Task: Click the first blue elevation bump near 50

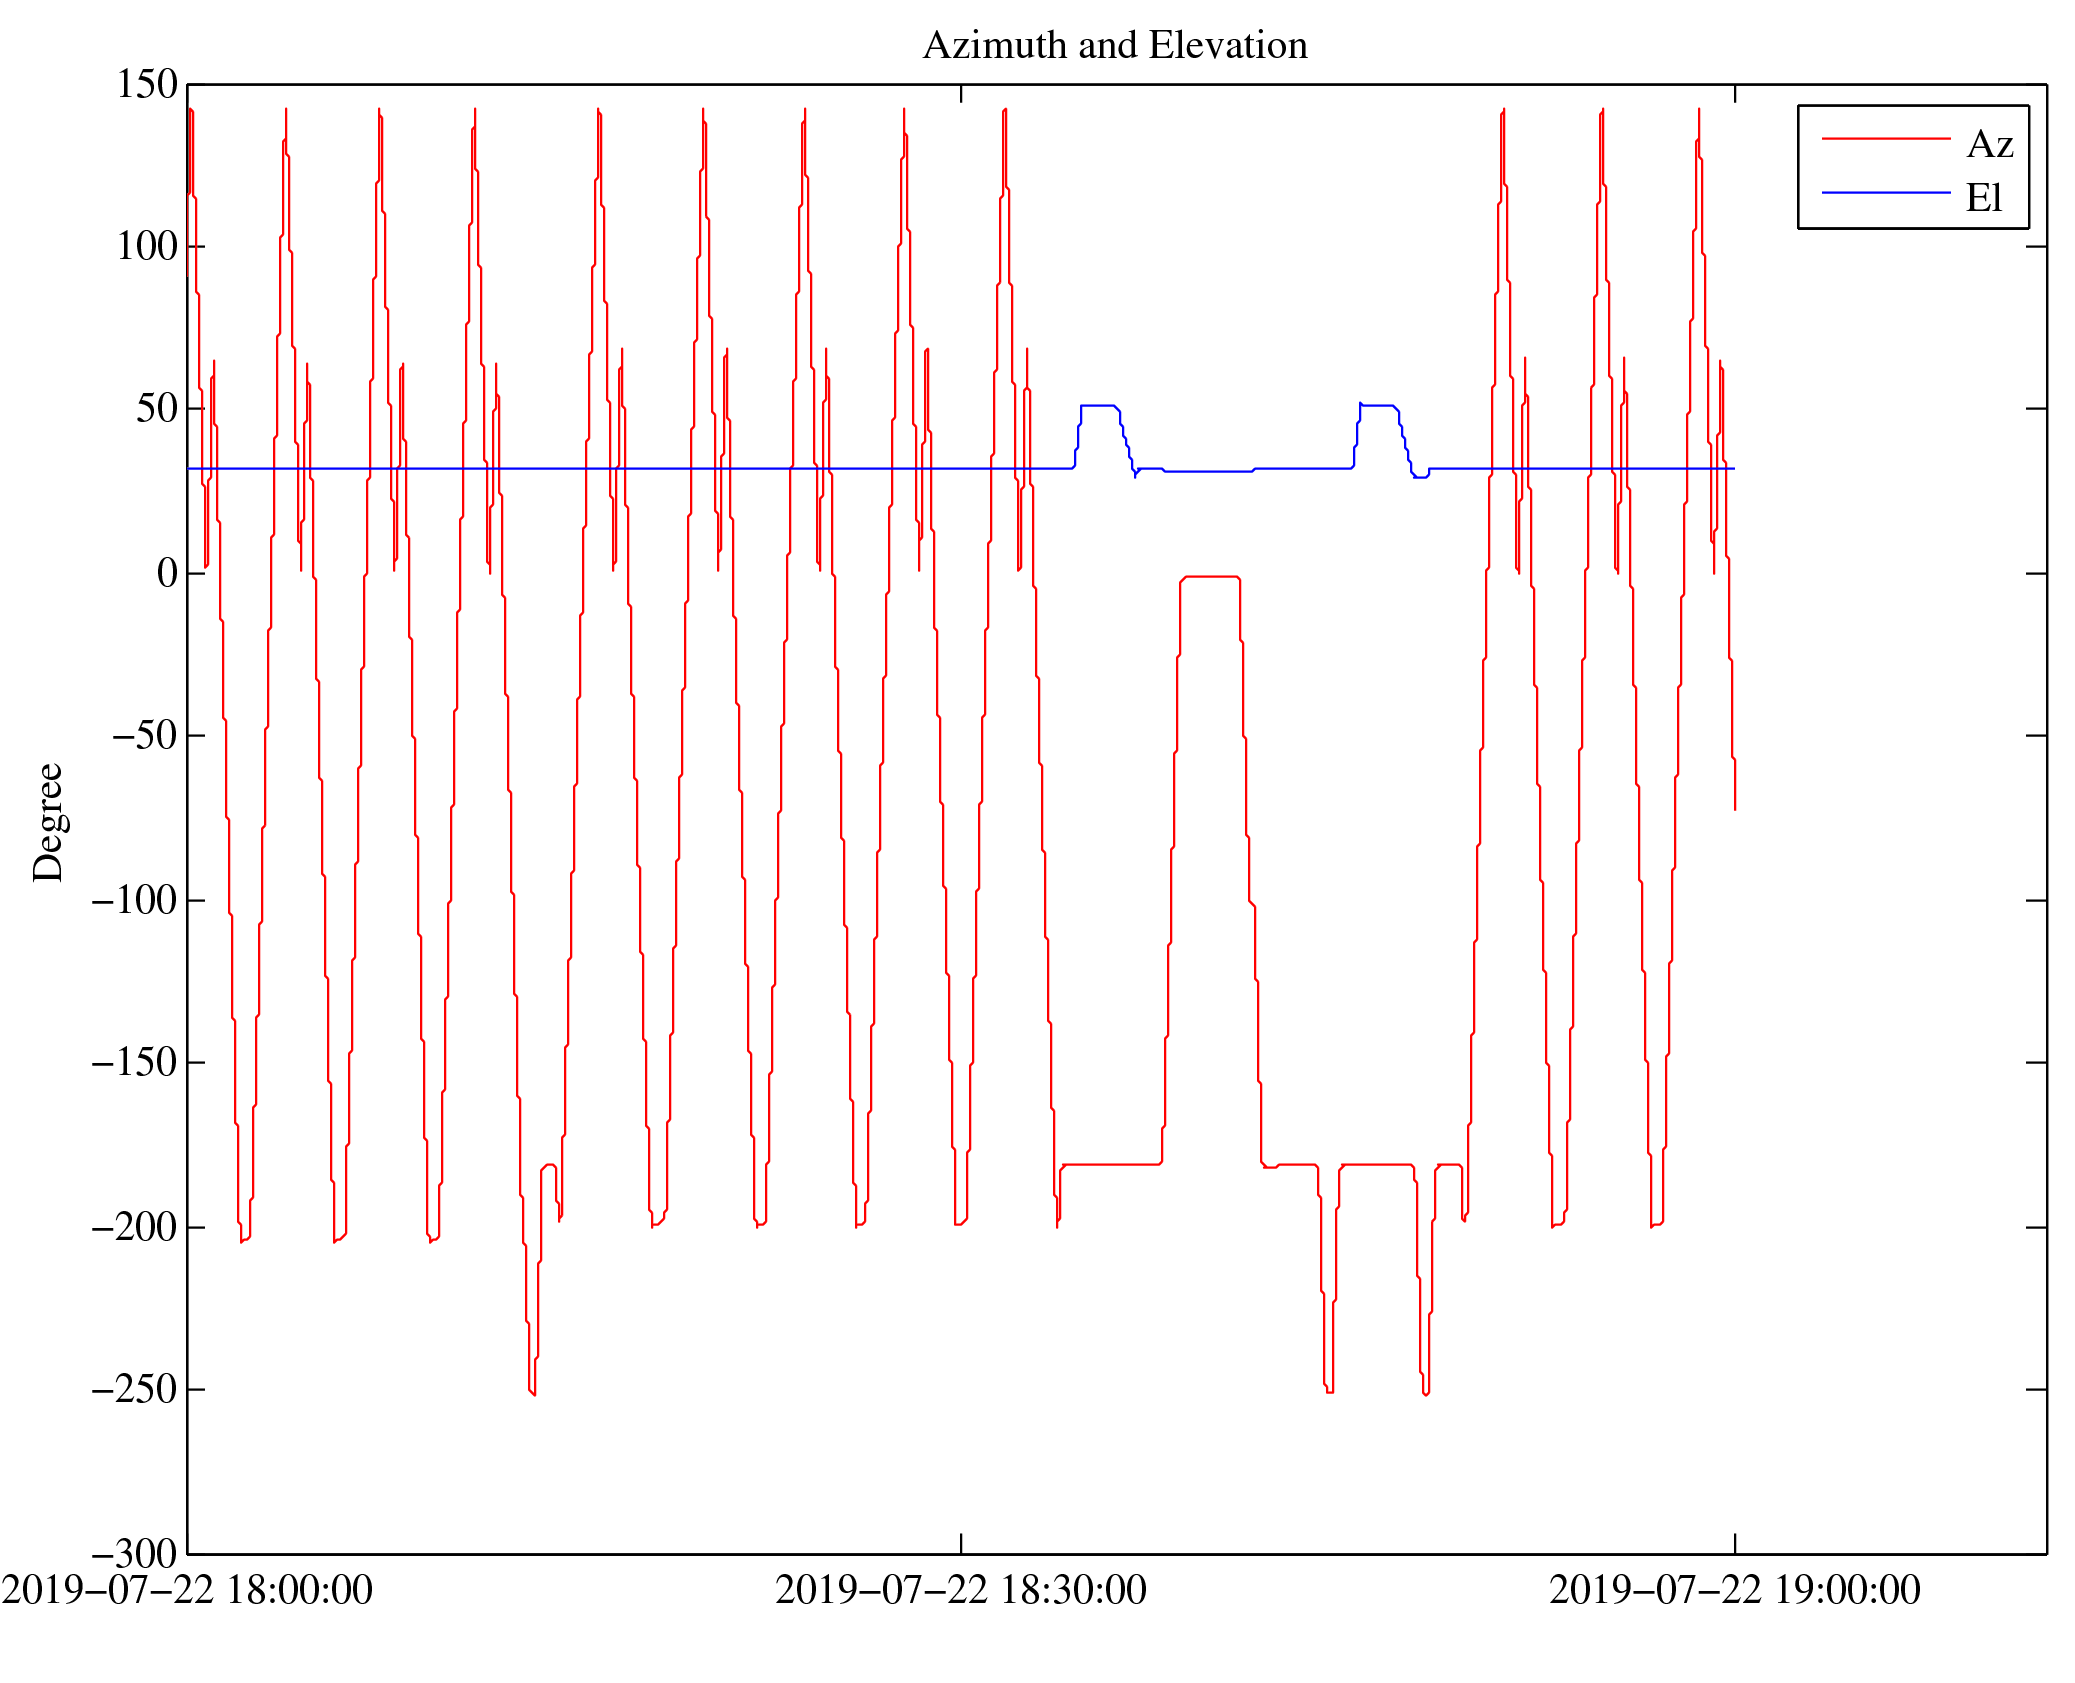Action: point(1098,405)
